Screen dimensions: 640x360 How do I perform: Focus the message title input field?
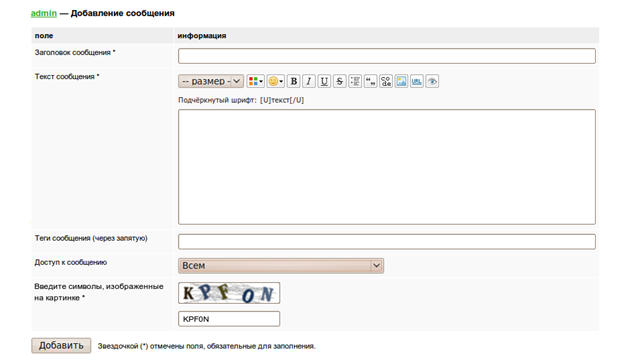pyautogui.click(x=387, y=56)
